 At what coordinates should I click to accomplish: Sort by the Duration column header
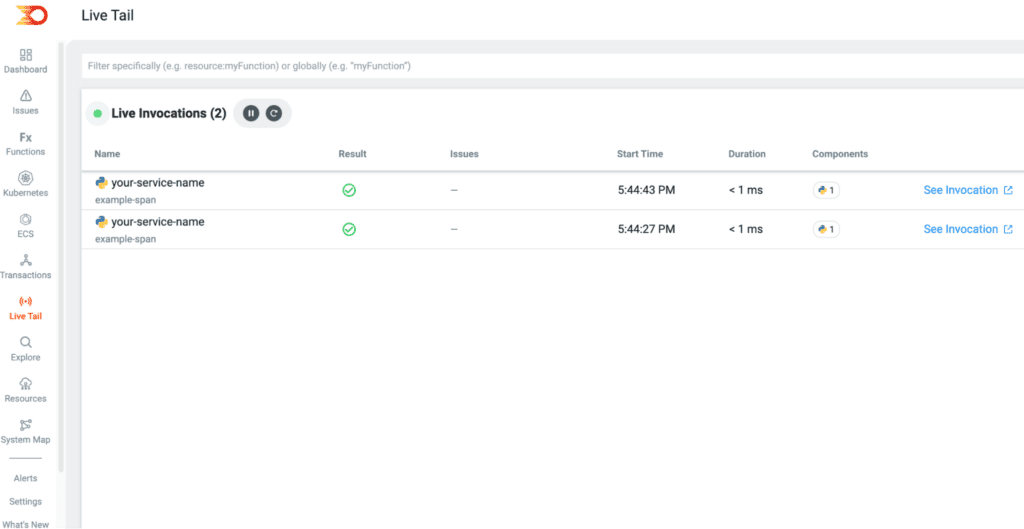tap(747, 154)
